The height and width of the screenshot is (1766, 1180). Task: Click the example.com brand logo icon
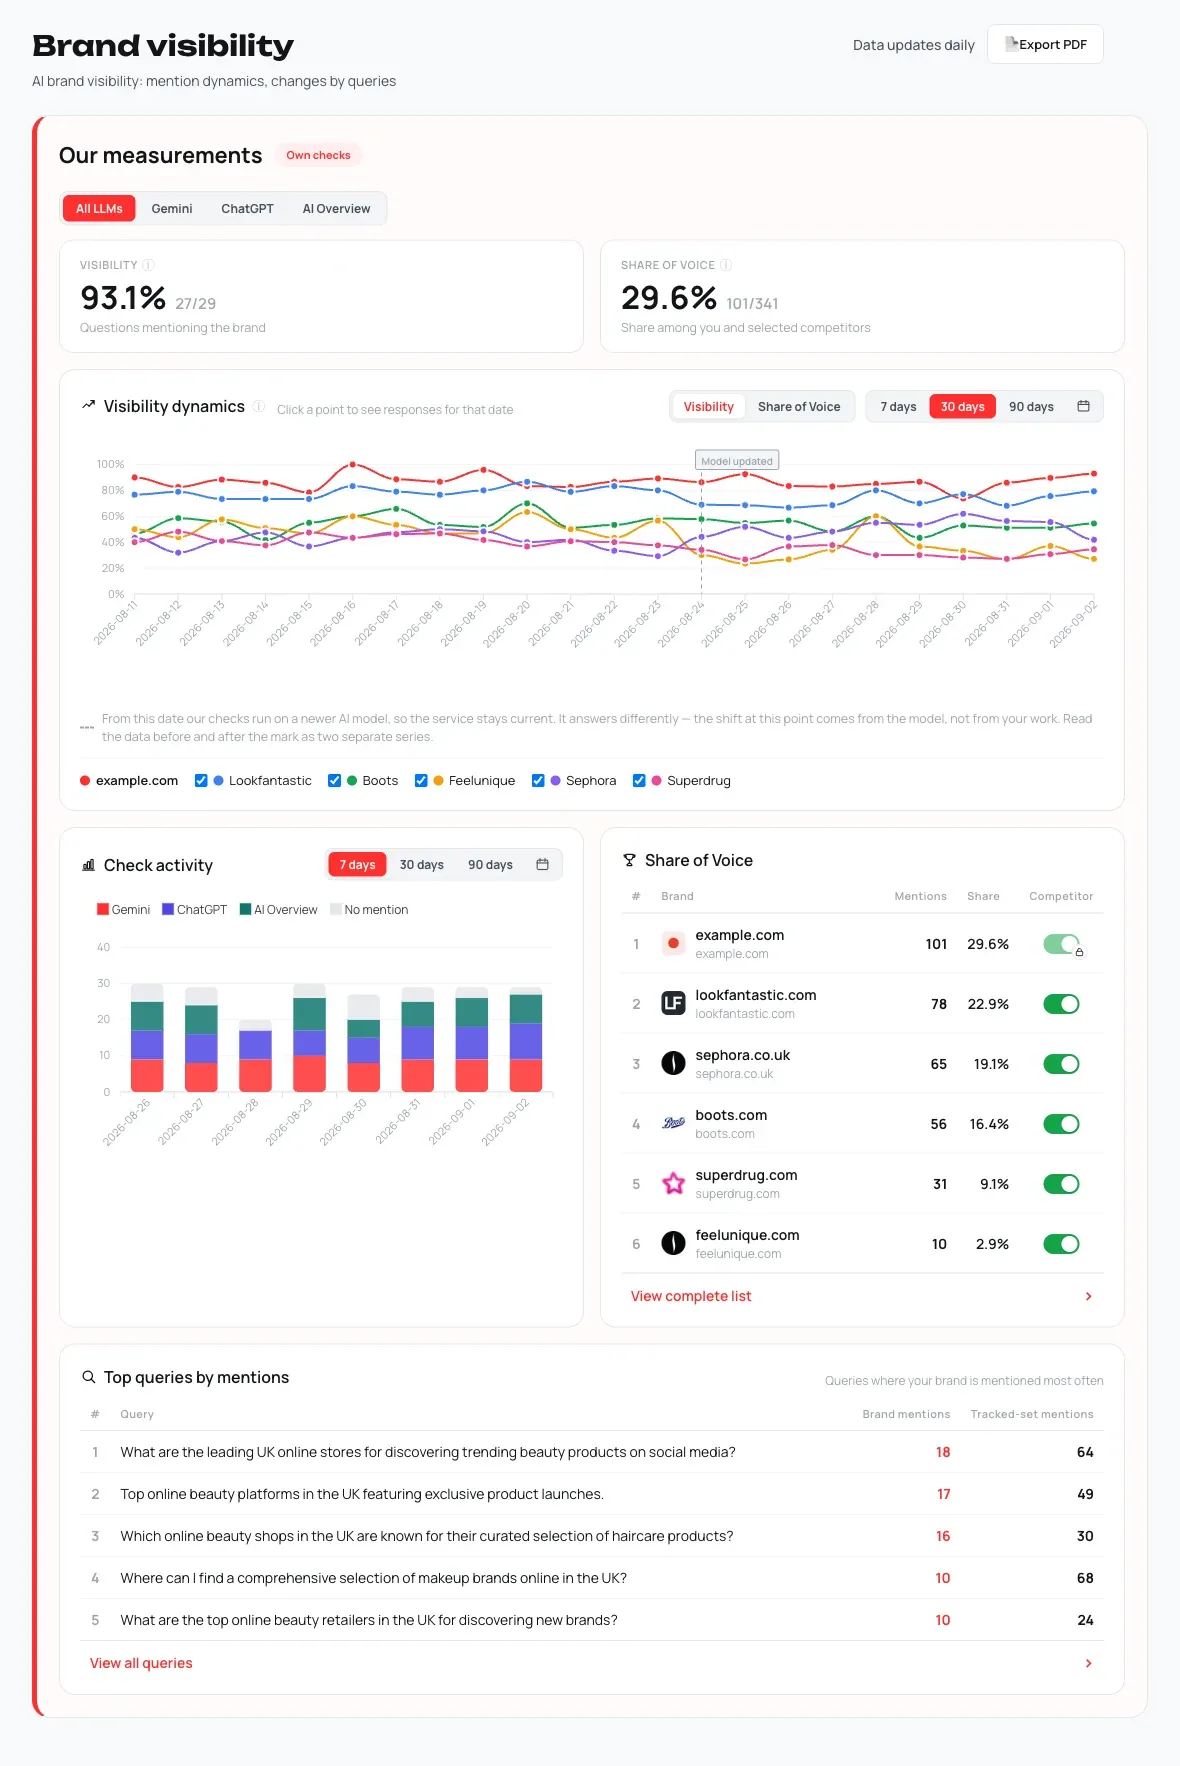tap(673, 943)
